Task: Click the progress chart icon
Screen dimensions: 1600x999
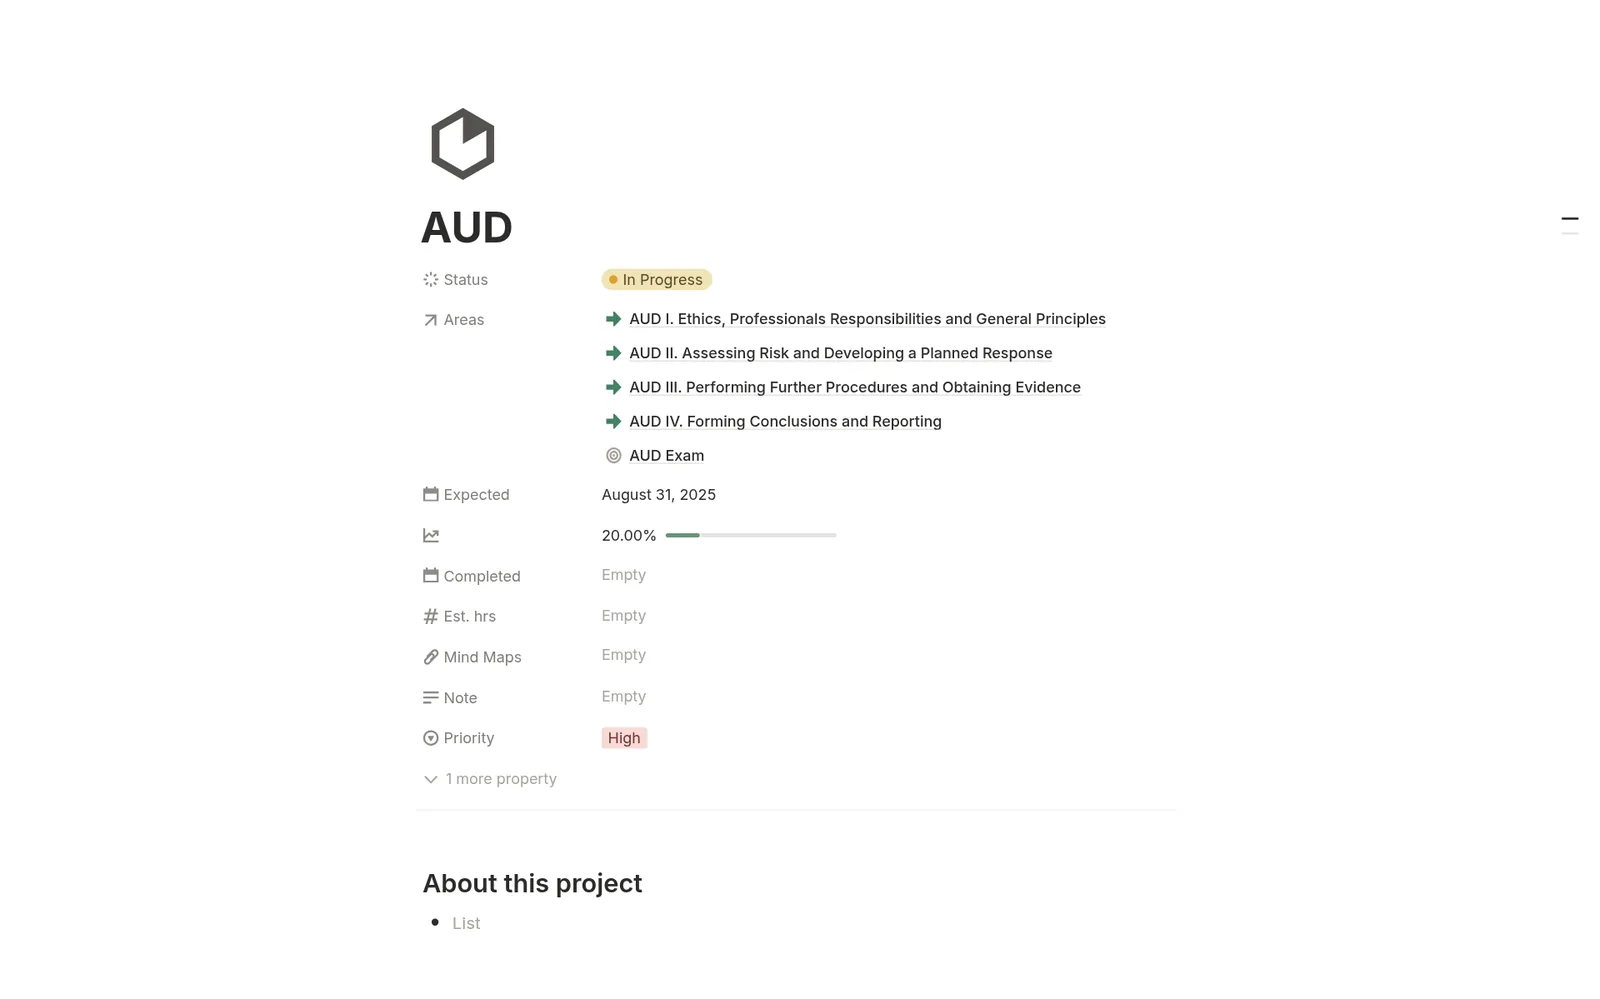Action: [x=431, y=536]
